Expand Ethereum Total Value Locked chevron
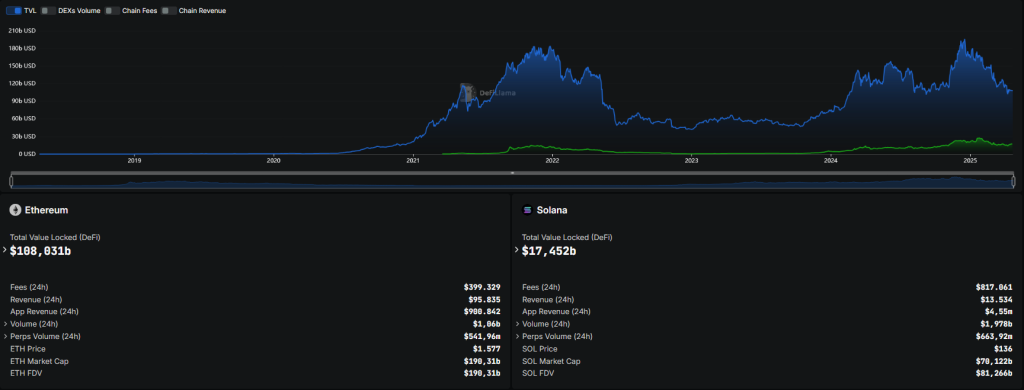This screenshot has height=390, width=1024. tap(5, 250)
